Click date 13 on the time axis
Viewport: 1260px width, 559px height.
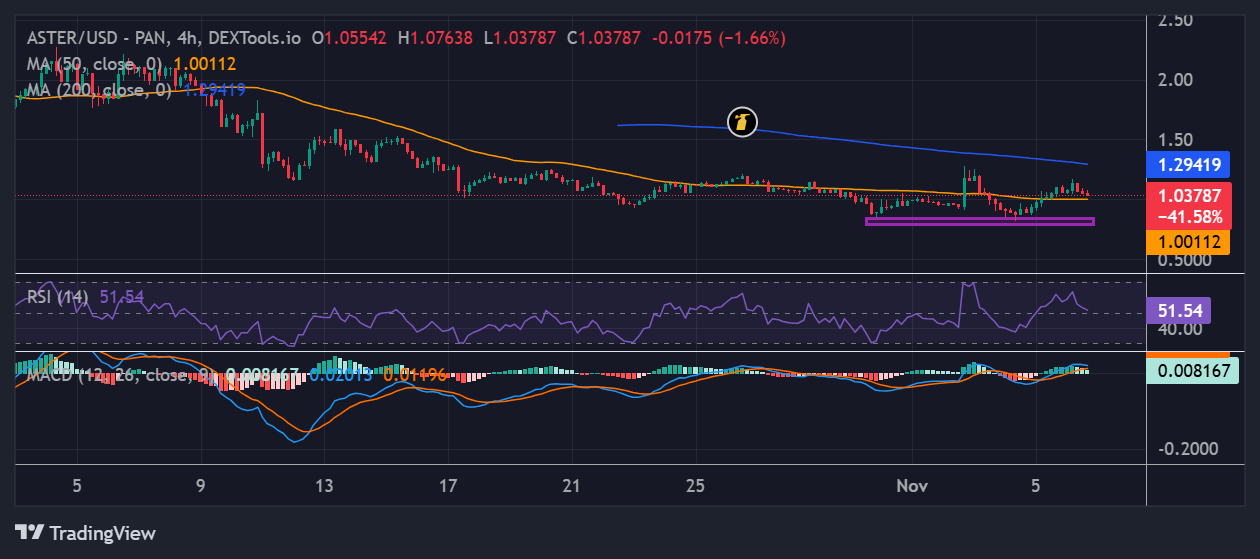tap(324, 486)
